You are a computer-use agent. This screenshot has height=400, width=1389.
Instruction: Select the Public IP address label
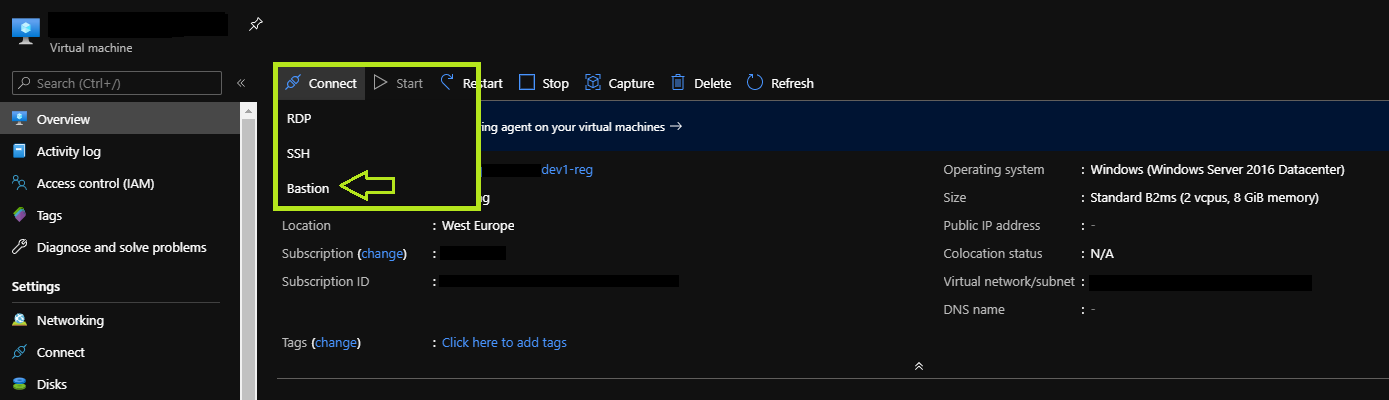point(992,226)
